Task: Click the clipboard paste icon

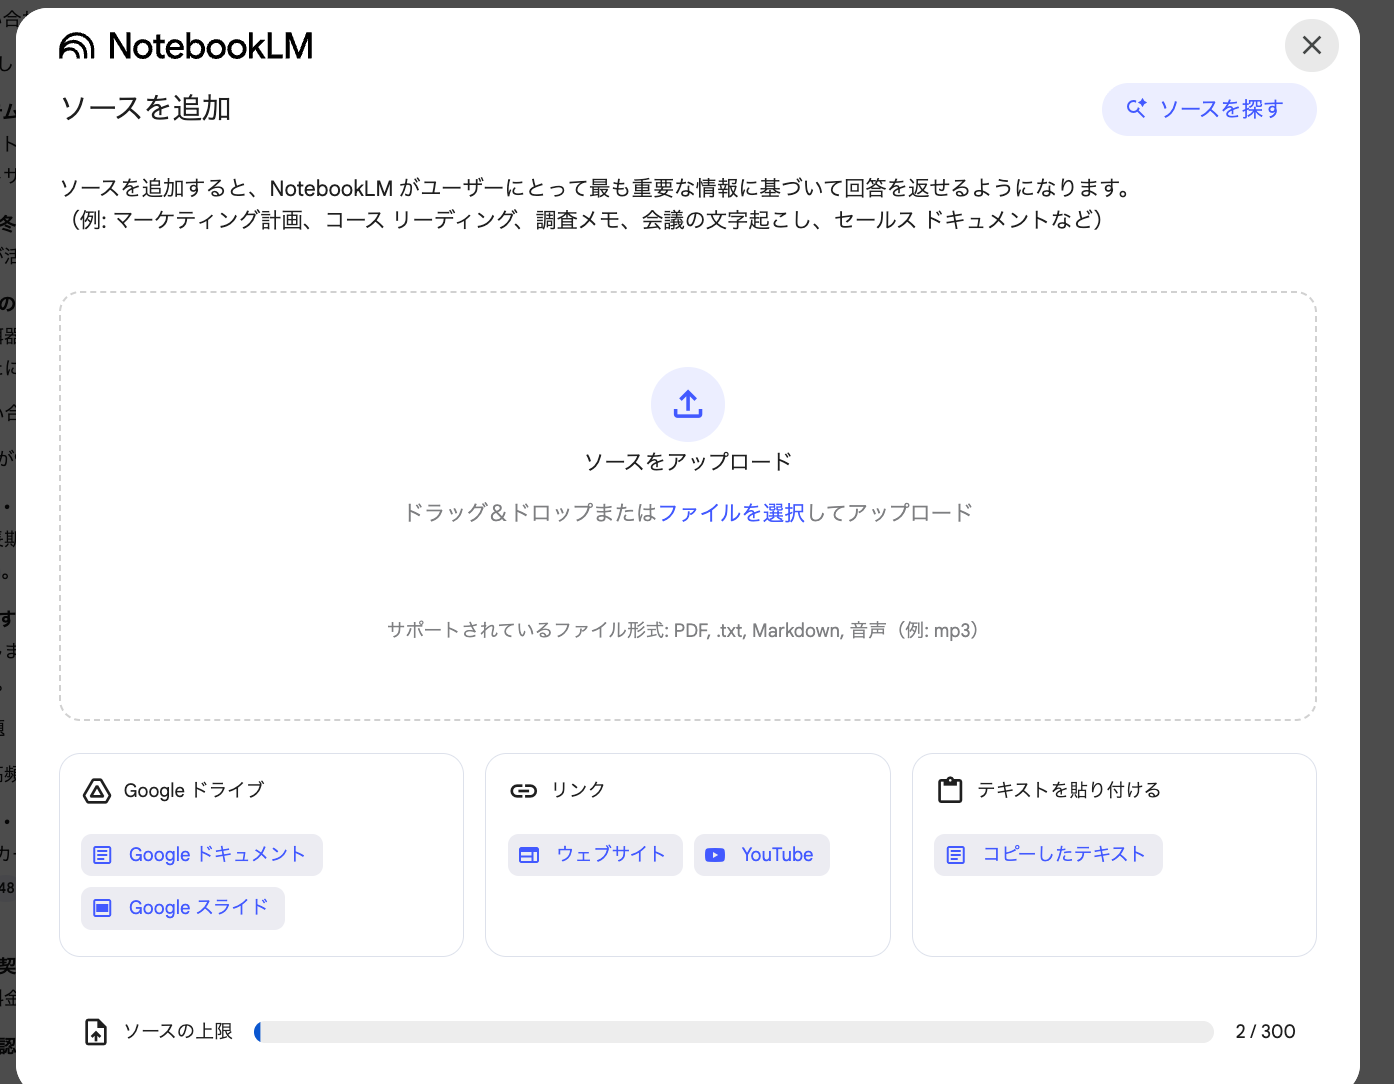Action: tap(950, 790)
